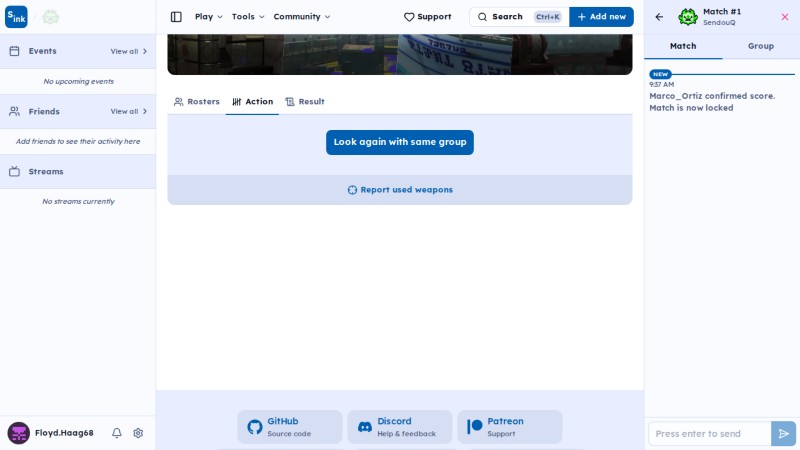Select the Action tab
The height and width of the screenshot is (450, 800).
(253, 102)
